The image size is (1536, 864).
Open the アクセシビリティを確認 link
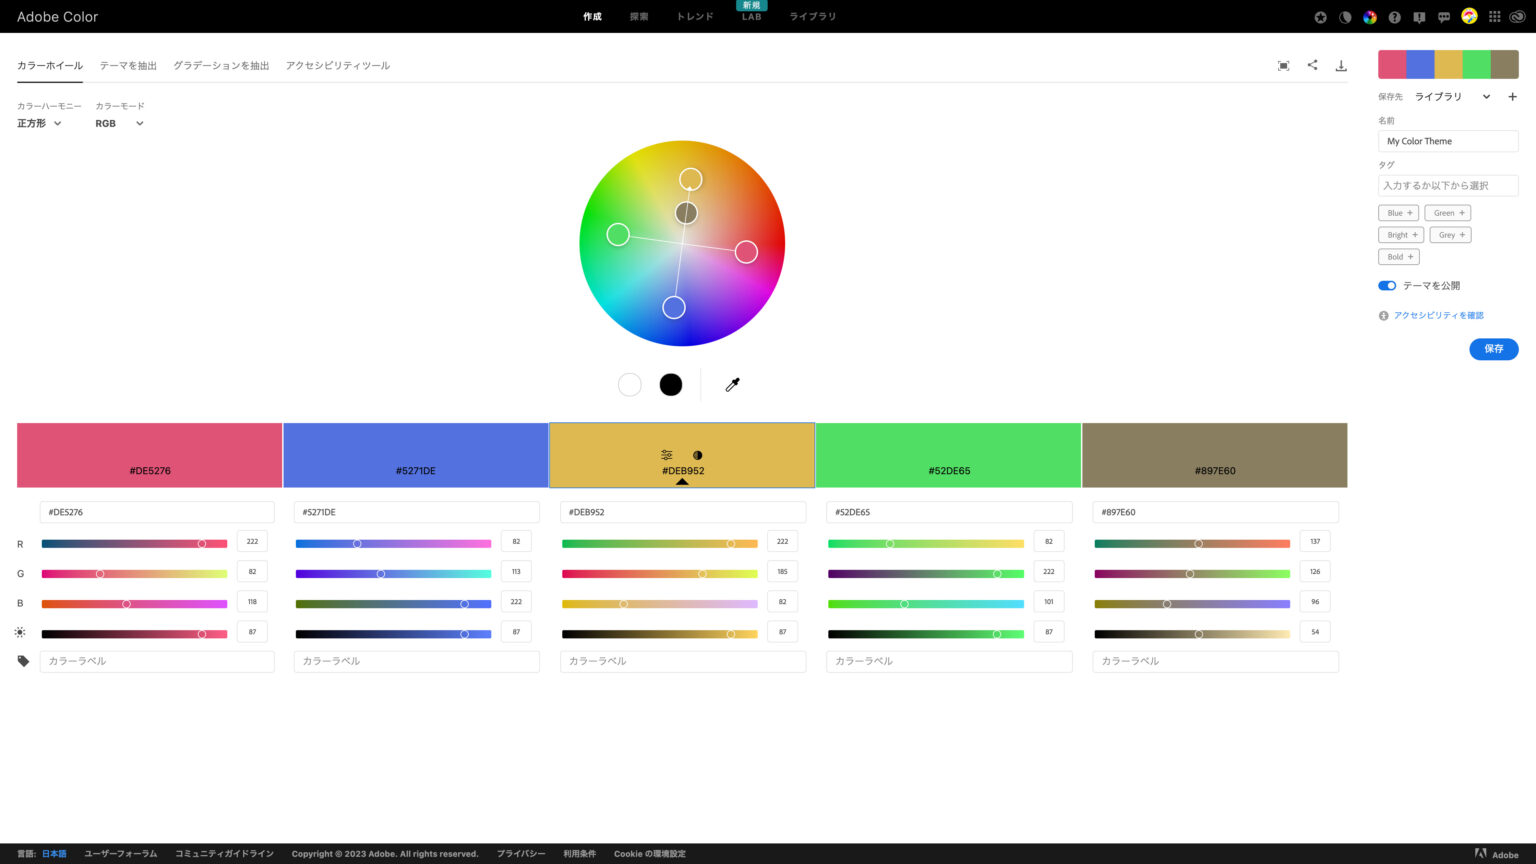pyautogui.click(x=1439, y=316)
